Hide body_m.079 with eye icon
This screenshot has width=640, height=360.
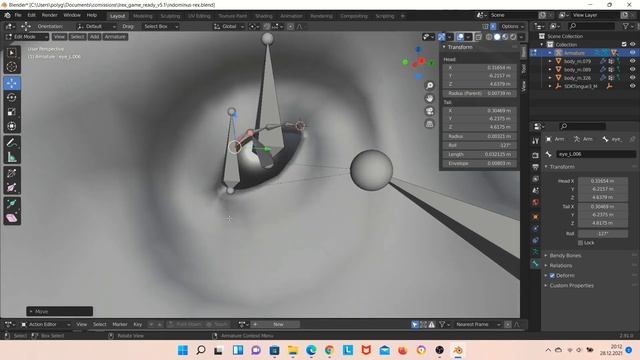632,61
